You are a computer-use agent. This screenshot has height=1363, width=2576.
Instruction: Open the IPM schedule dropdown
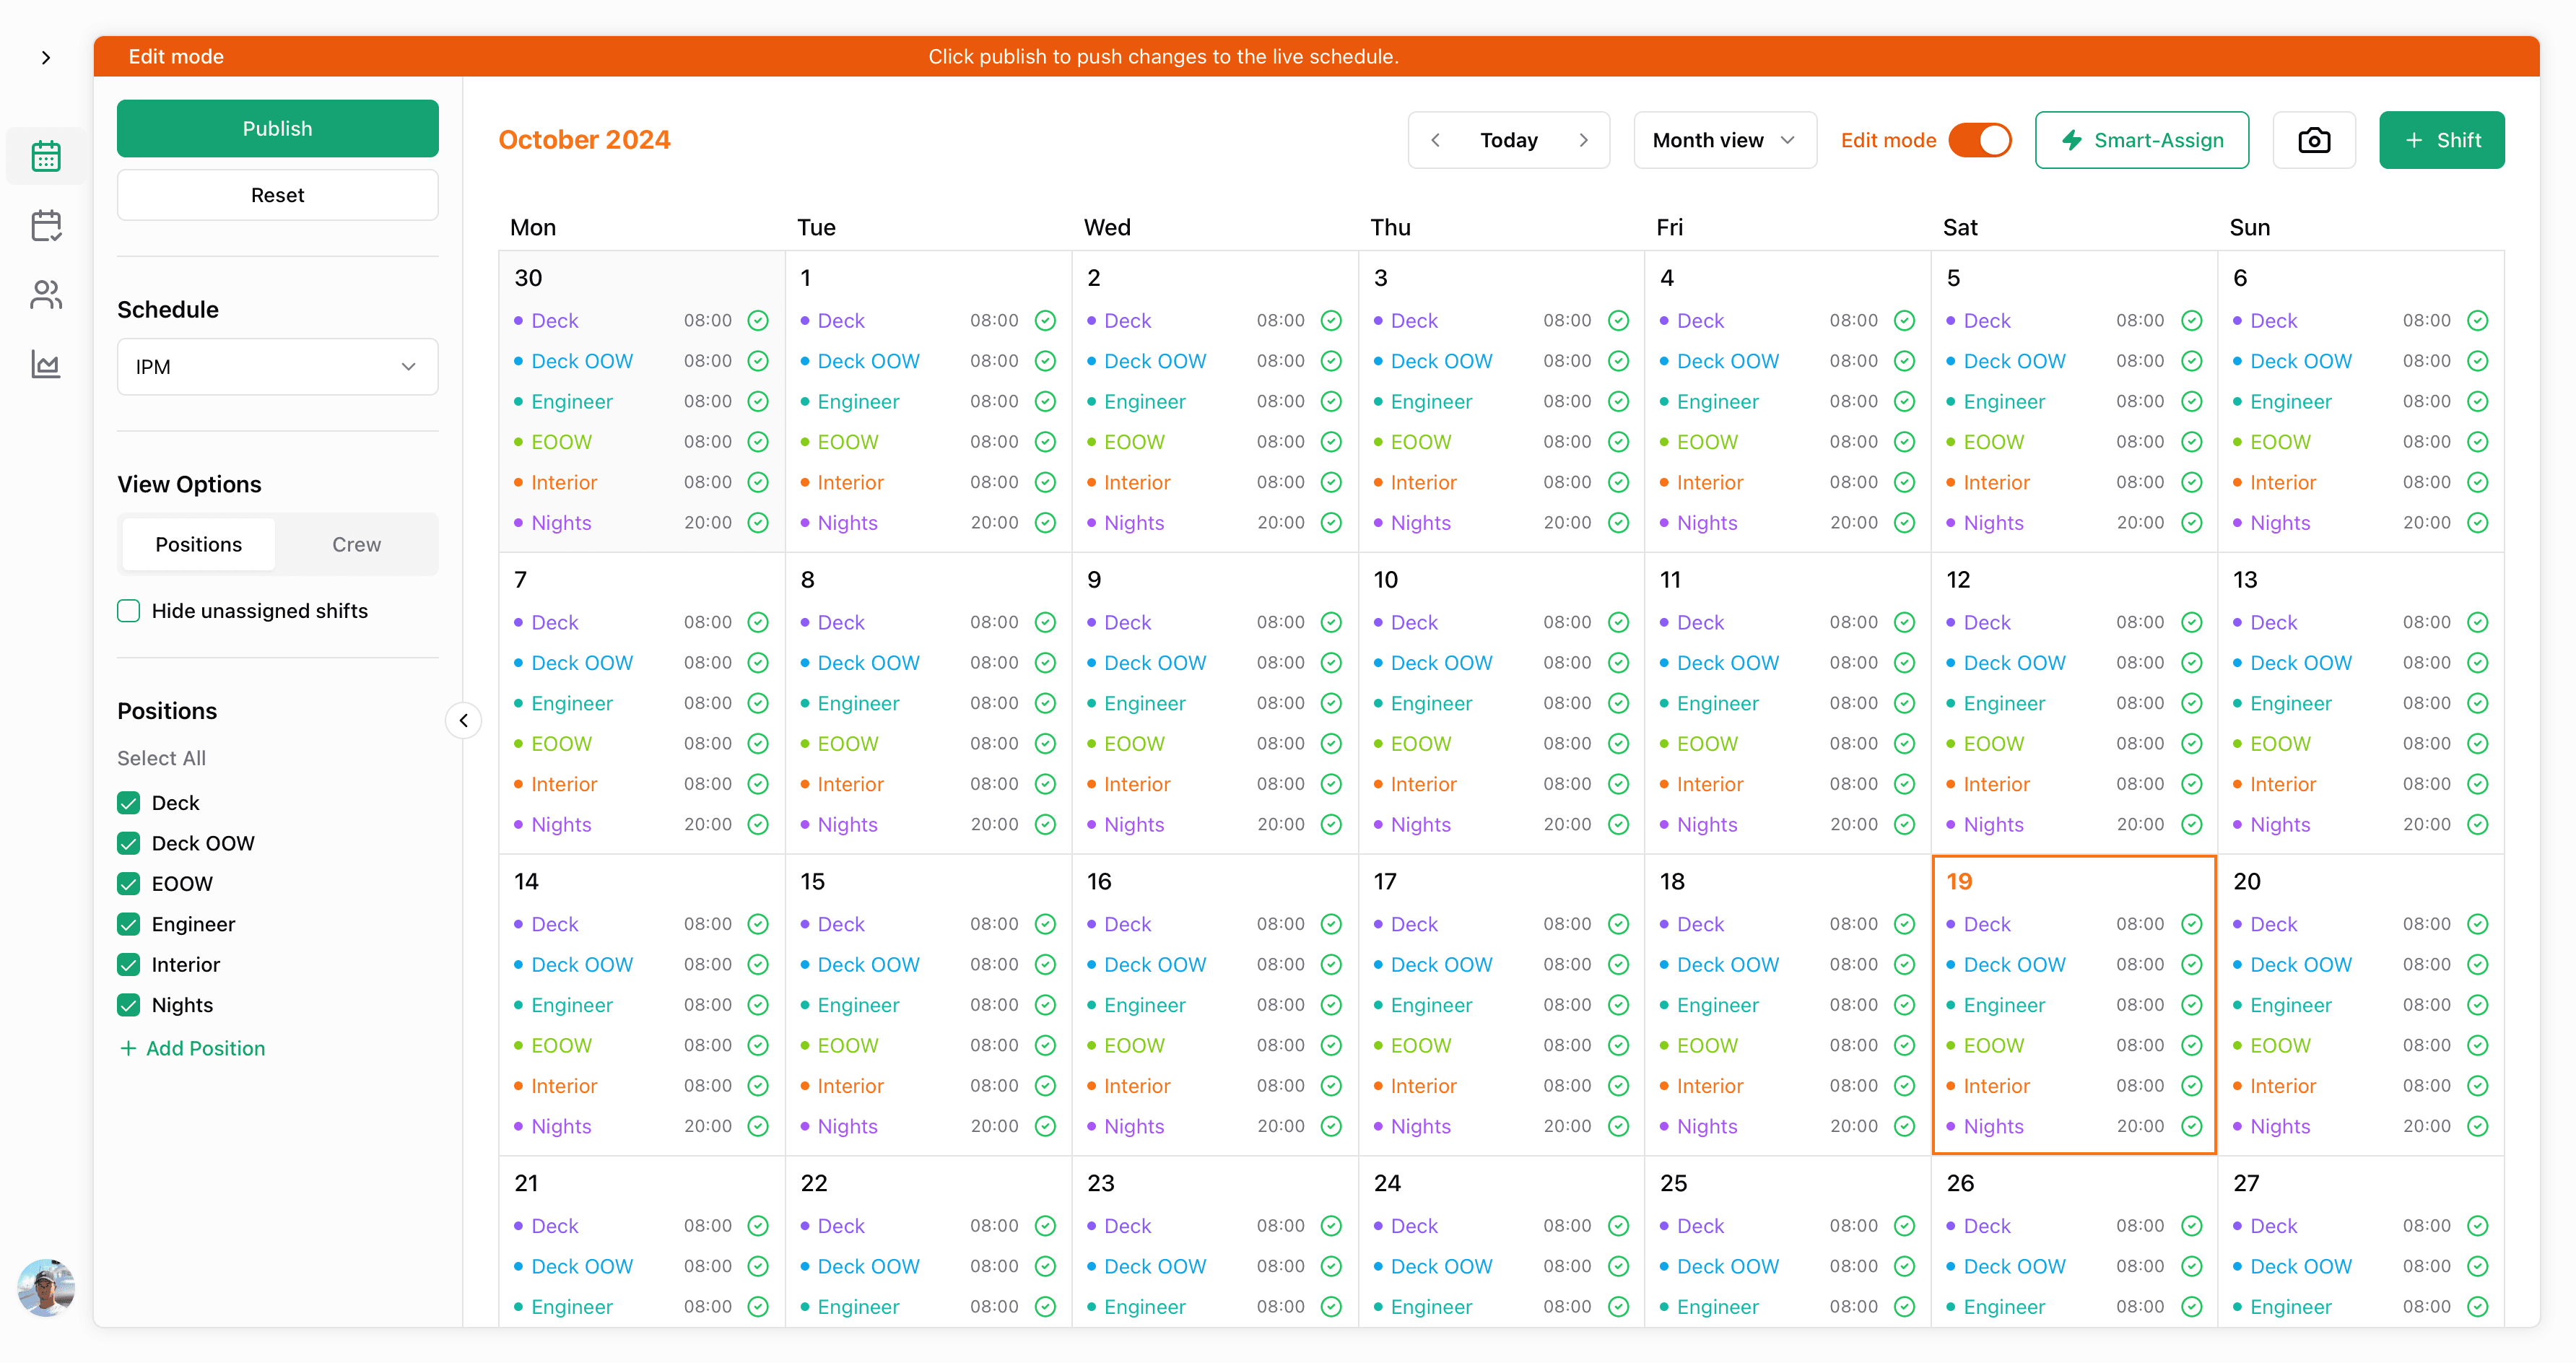tap(277, 367)
